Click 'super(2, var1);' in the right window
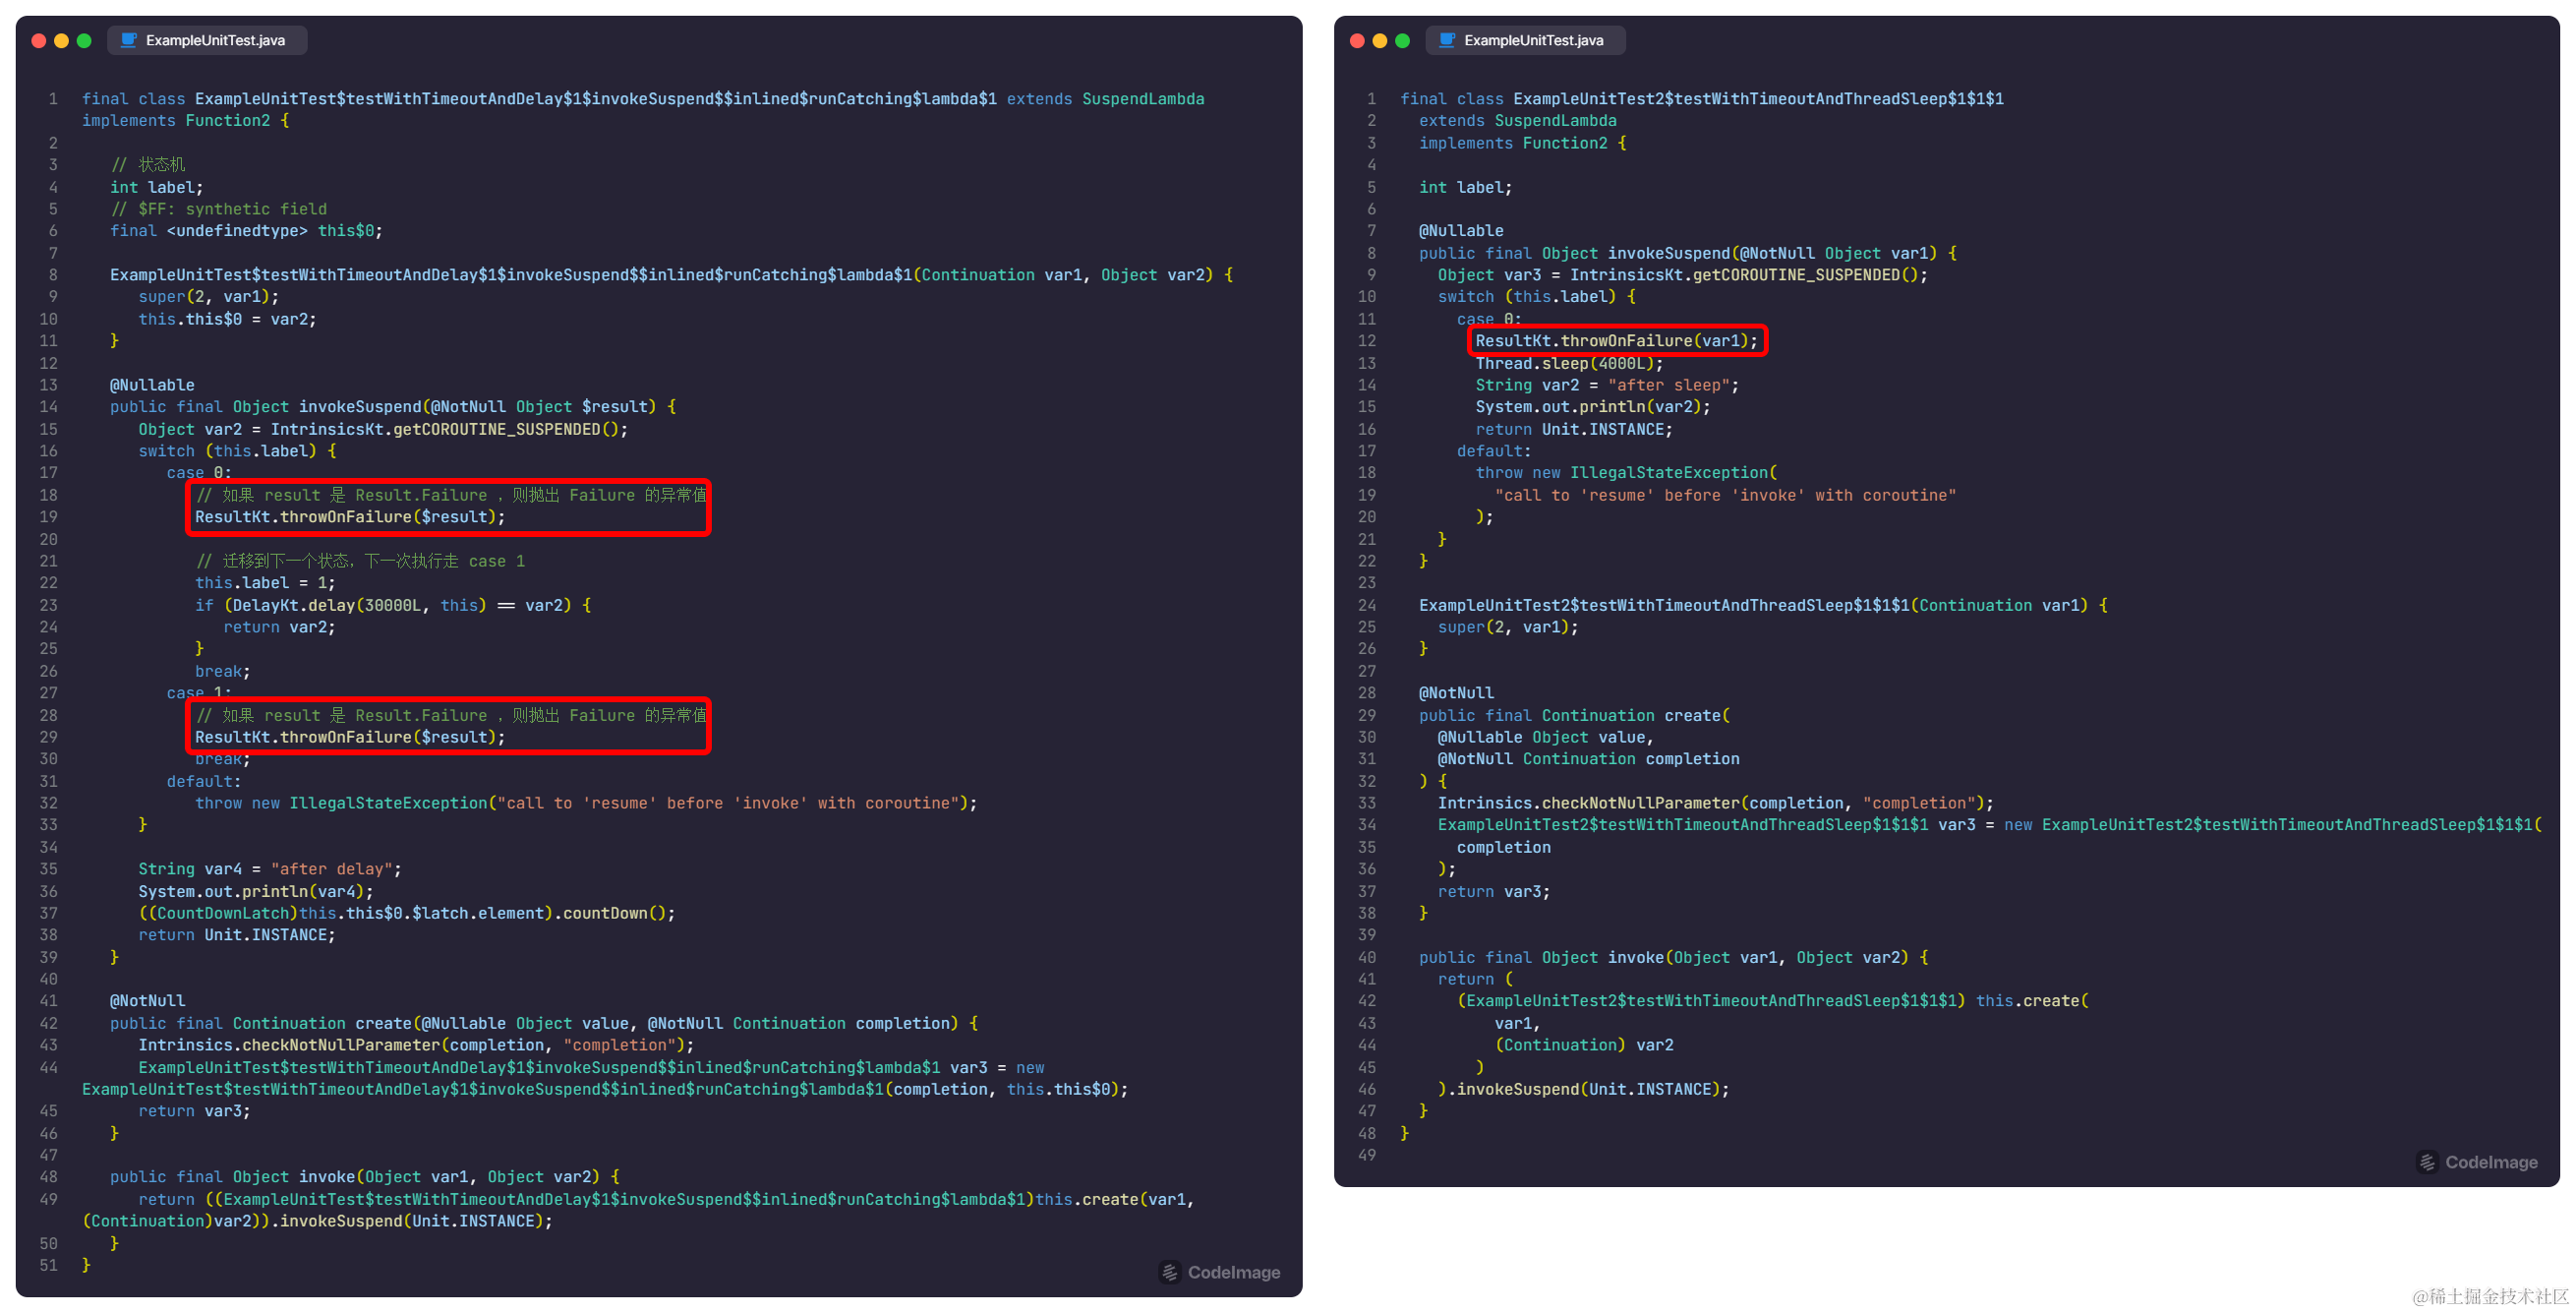The width and height of the screenshot is (2576, 1313). coord(1508,627)
